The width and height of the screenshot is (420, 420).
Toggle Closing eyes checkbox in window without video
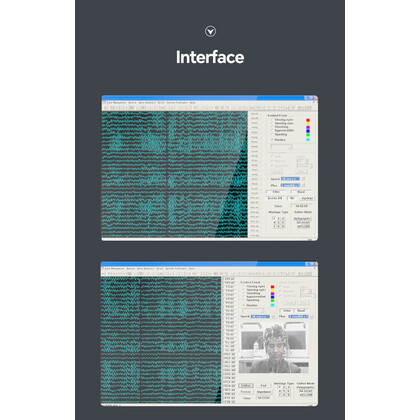pos(272,120)
